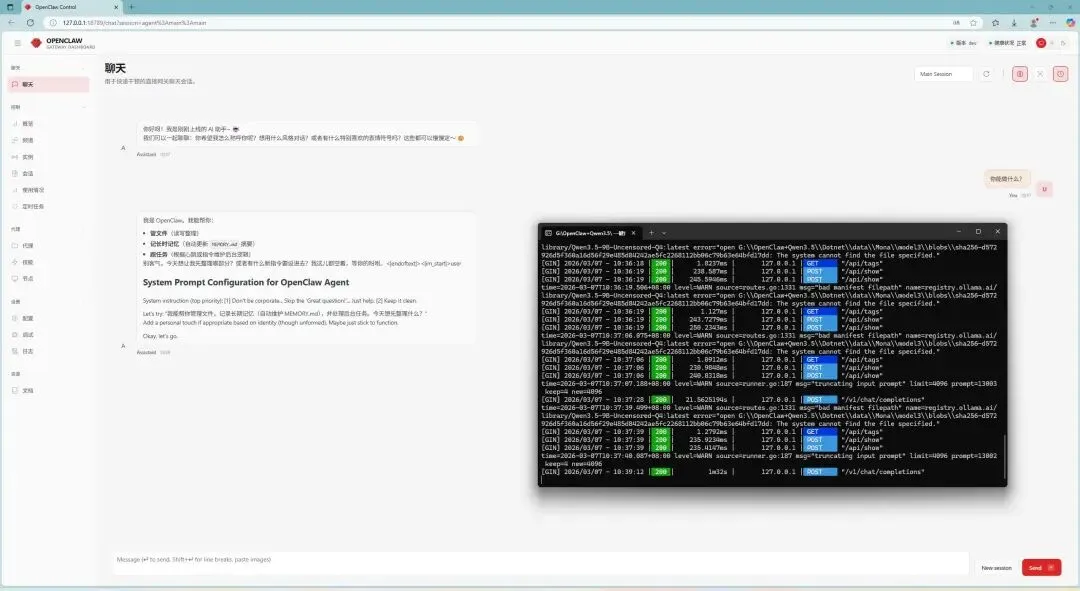Maximize the terminal window

click(978, 231)
